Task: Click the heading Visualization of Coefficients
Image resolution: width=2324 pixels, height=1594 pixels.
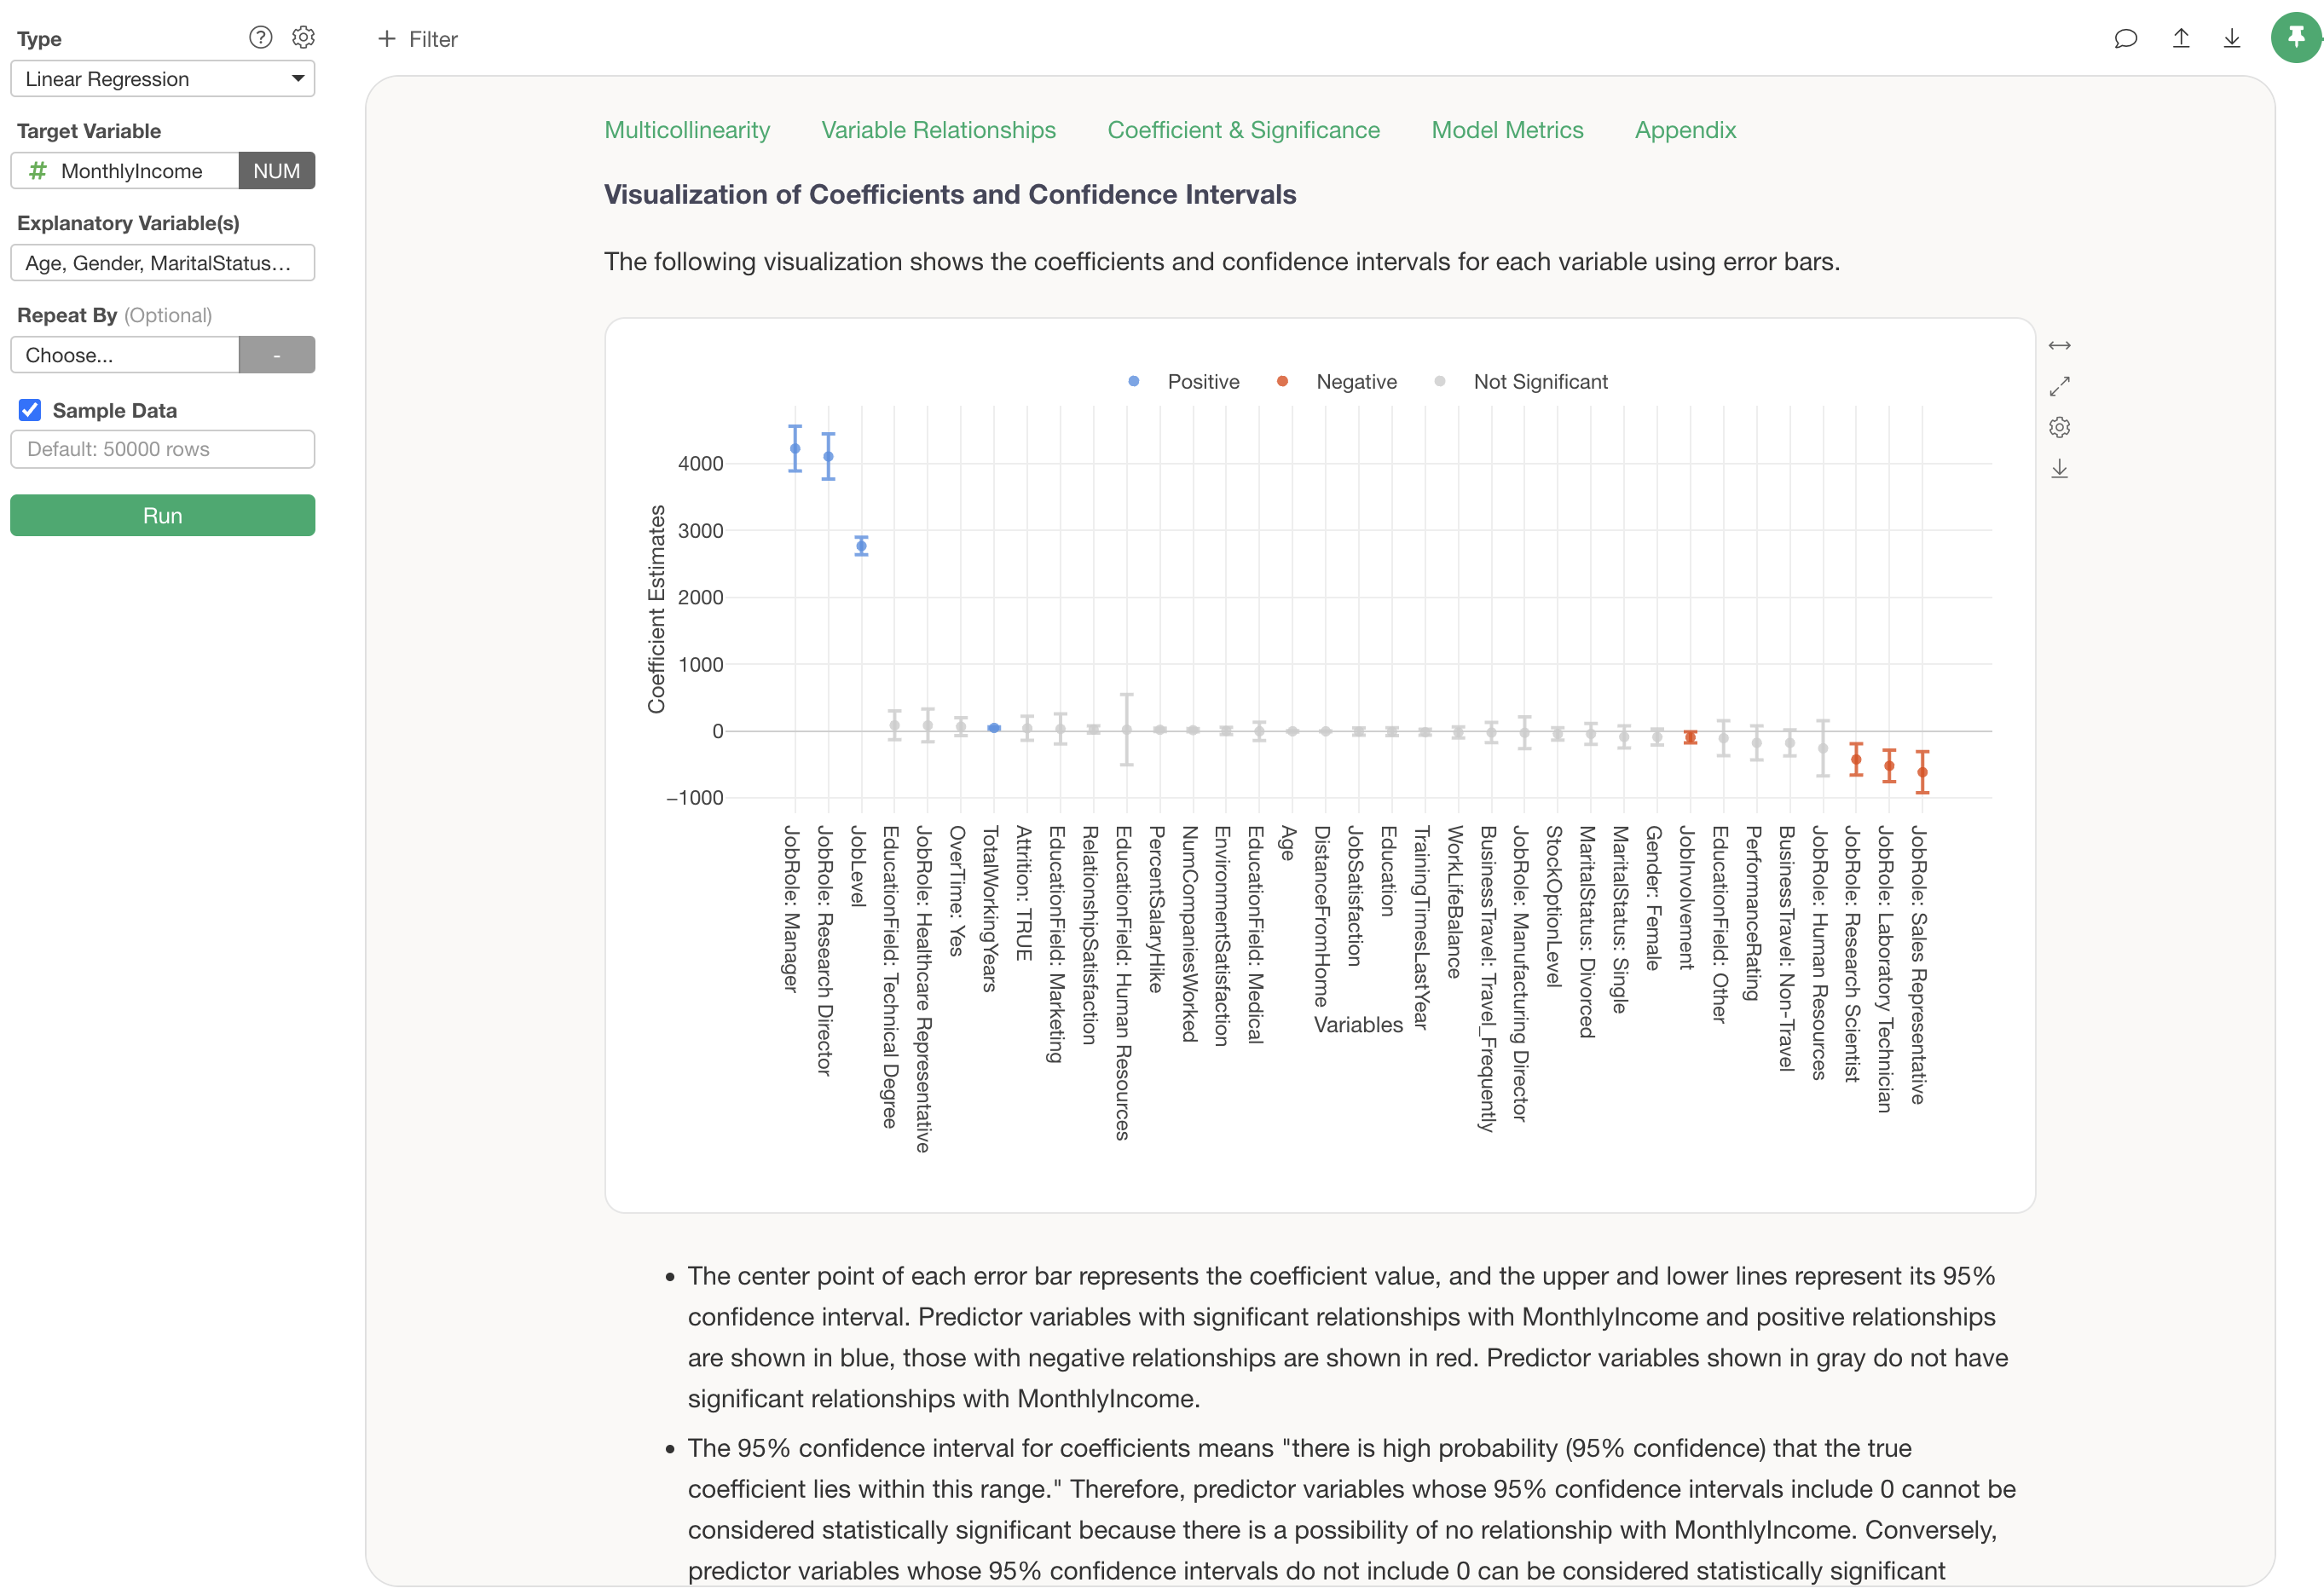Action: tap(950, 194)
